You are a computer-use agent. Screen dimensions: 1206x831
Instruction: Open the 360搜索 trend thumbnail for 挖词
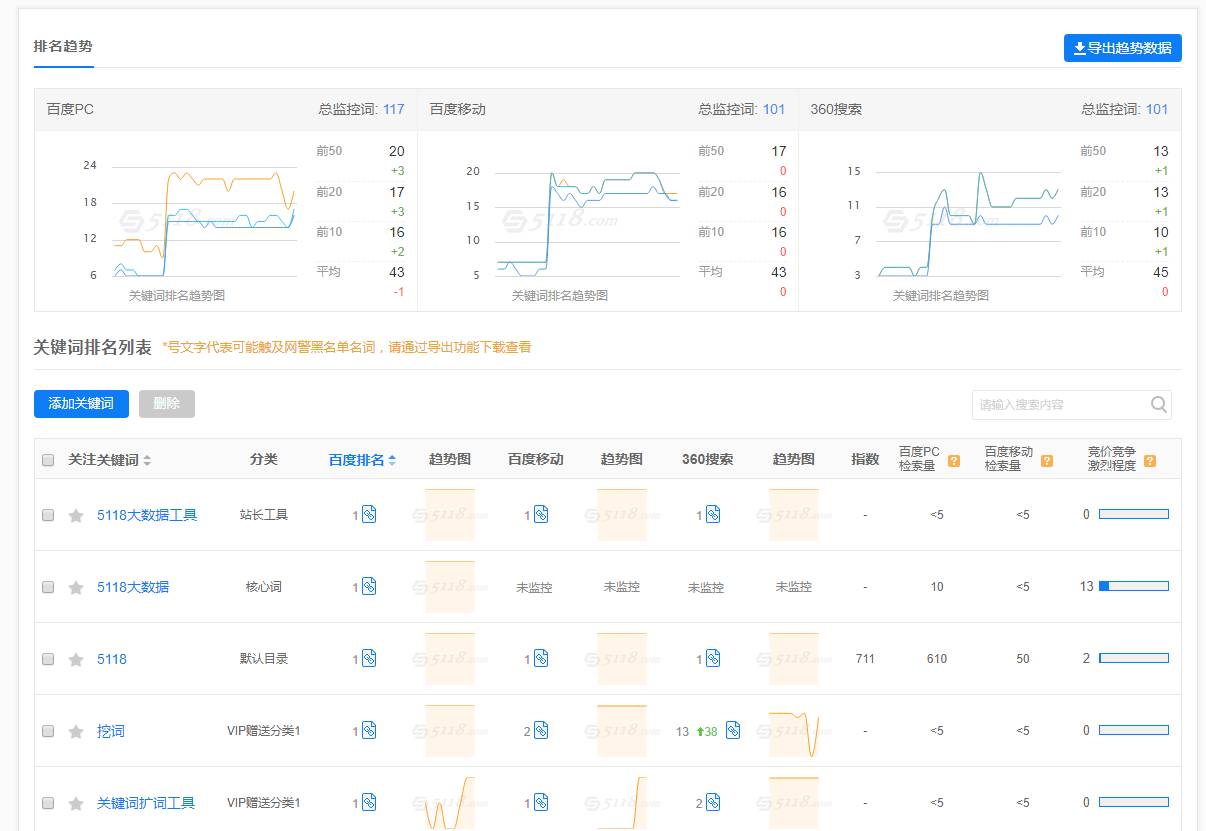point(794,731)
